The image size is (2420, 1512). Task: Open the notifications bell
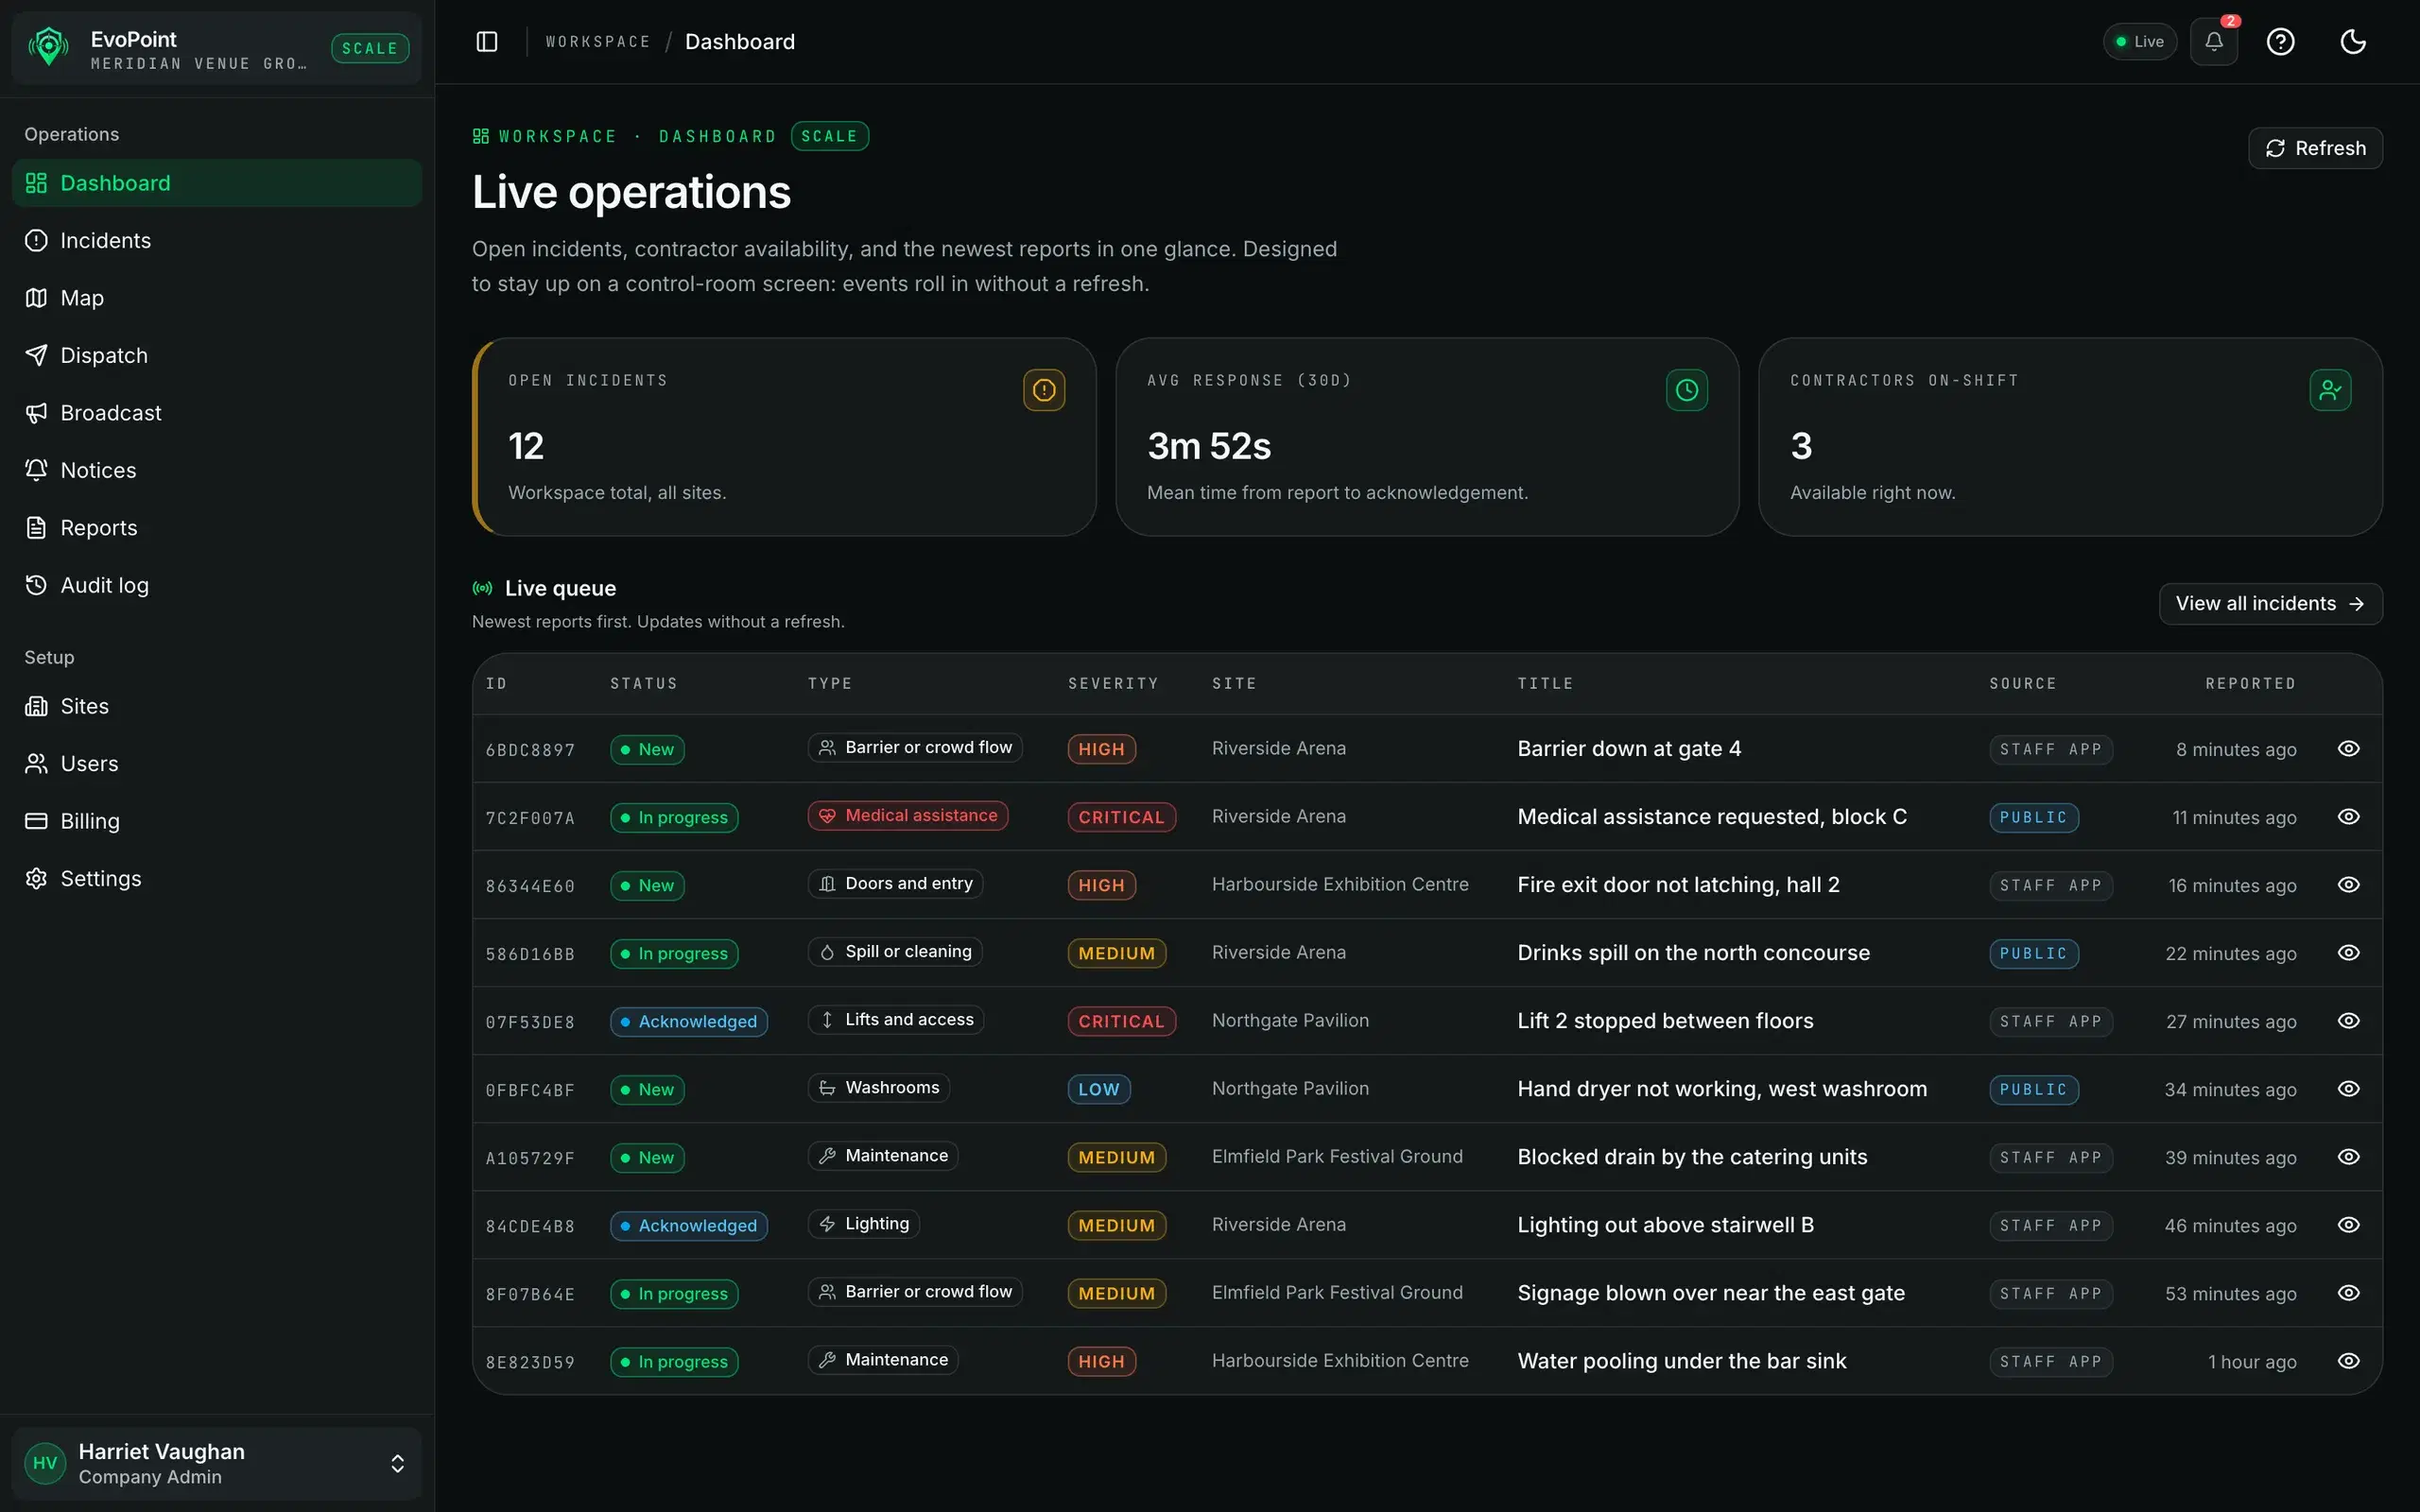(2213, 41)
